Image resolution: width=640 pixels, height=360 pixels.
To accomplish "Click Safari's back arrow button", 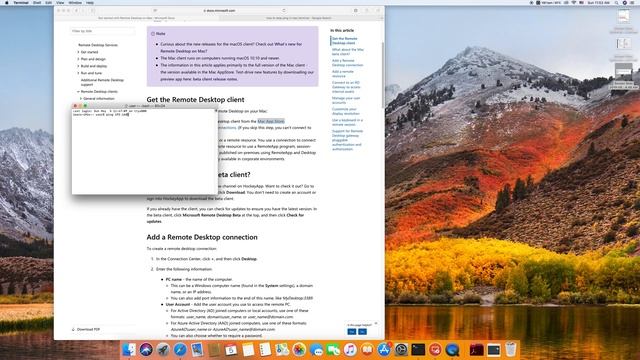I will [76, 11].
